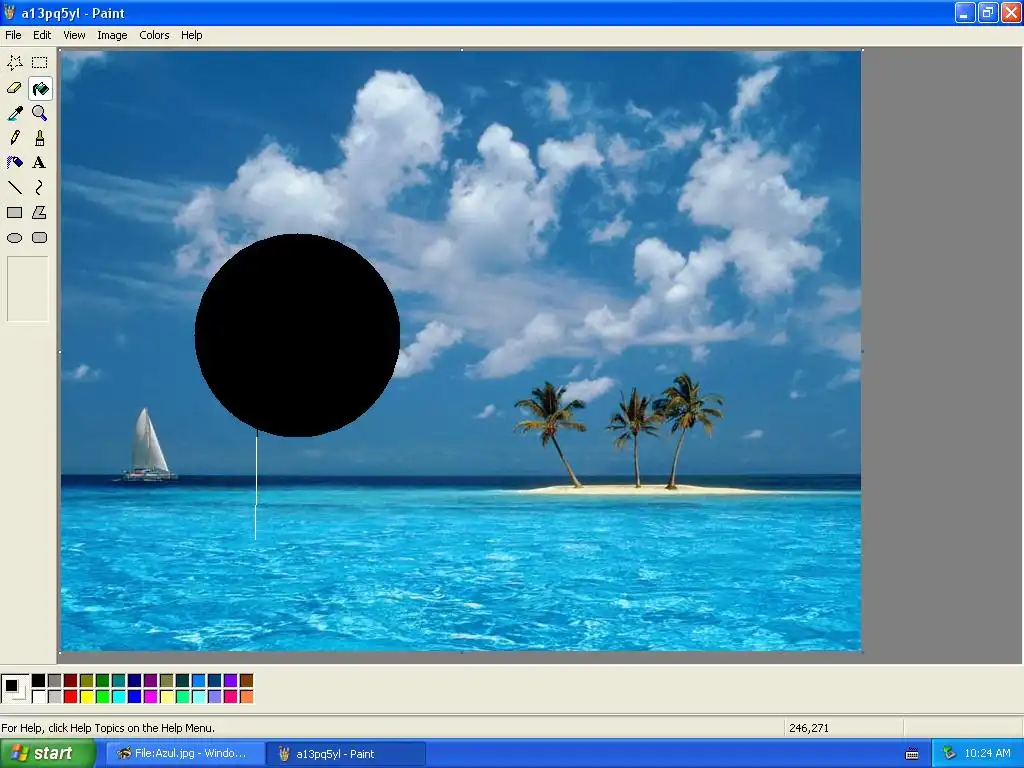
Task: Choose the Brush tool
Action: (x=40, y=138)
